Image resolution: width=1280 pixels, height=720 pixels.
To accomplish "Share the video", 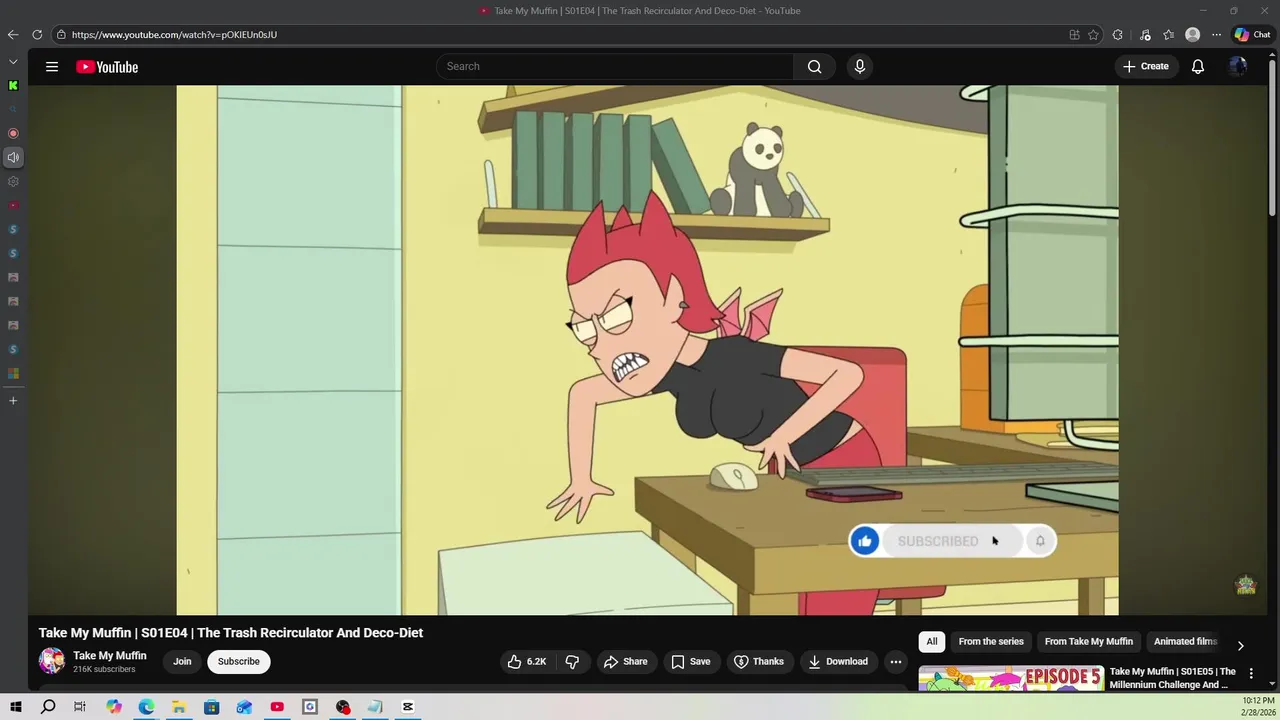I will click(625, 661).
